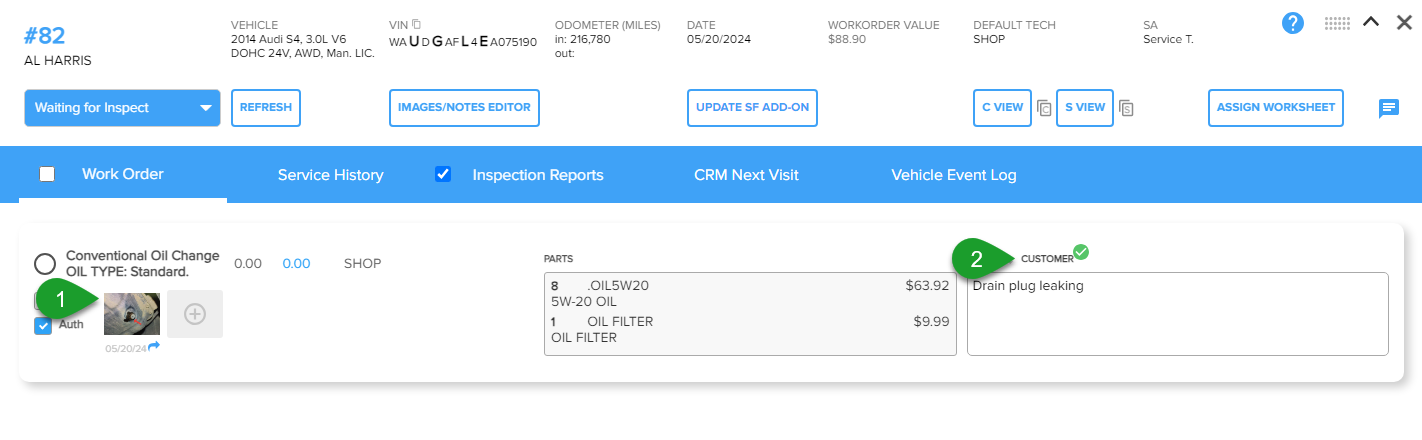Click the Conventional Oil Change job title

click(x=142, y=264)
